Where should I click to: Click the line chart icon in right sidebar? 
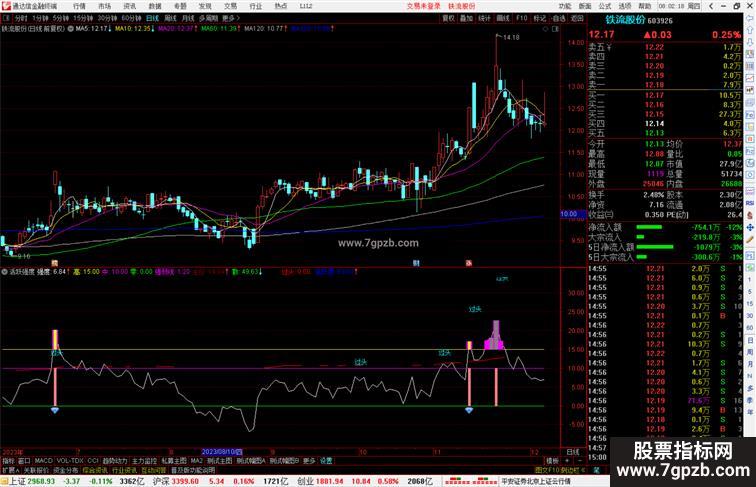(x=750, y=79)
